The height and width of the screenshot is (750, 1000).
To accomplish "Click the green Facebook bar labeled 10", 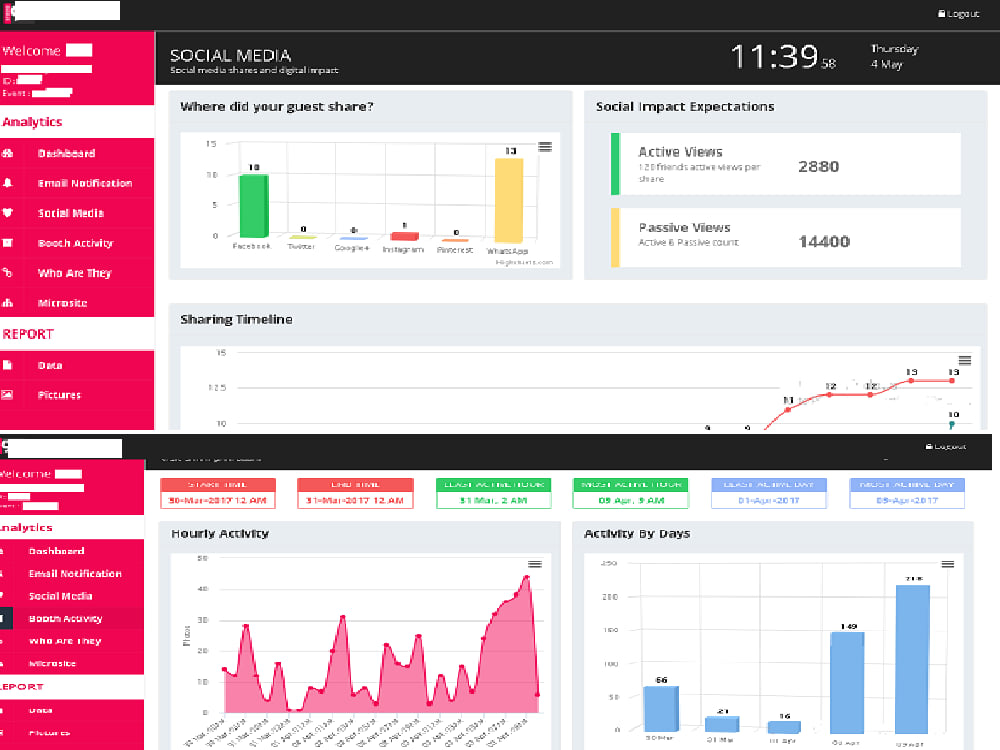I will pyautogui.click(x=254, y=205).
